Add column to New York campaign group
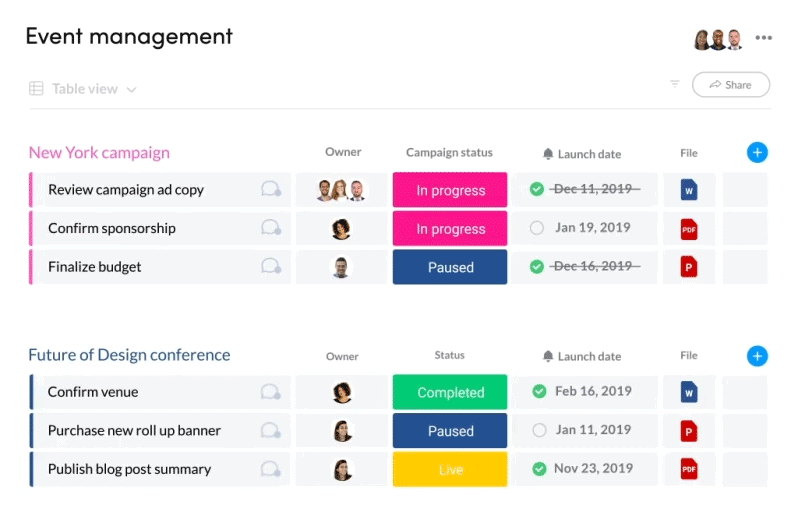The height and width of the screenshot is (530, 798). 757,152
